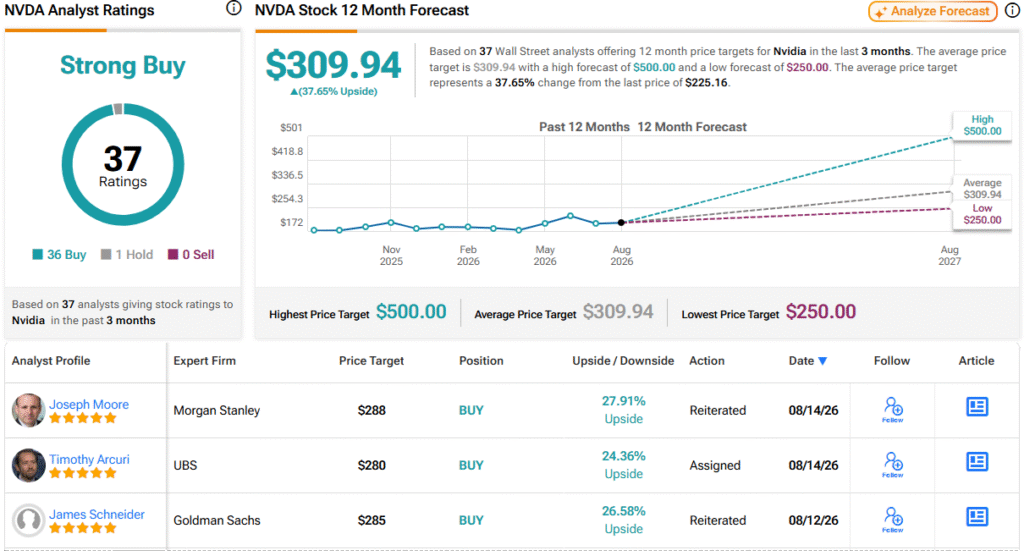Click the Expert Firm column header
This screenshot has height=556, width=1024.
pos(204,361)
